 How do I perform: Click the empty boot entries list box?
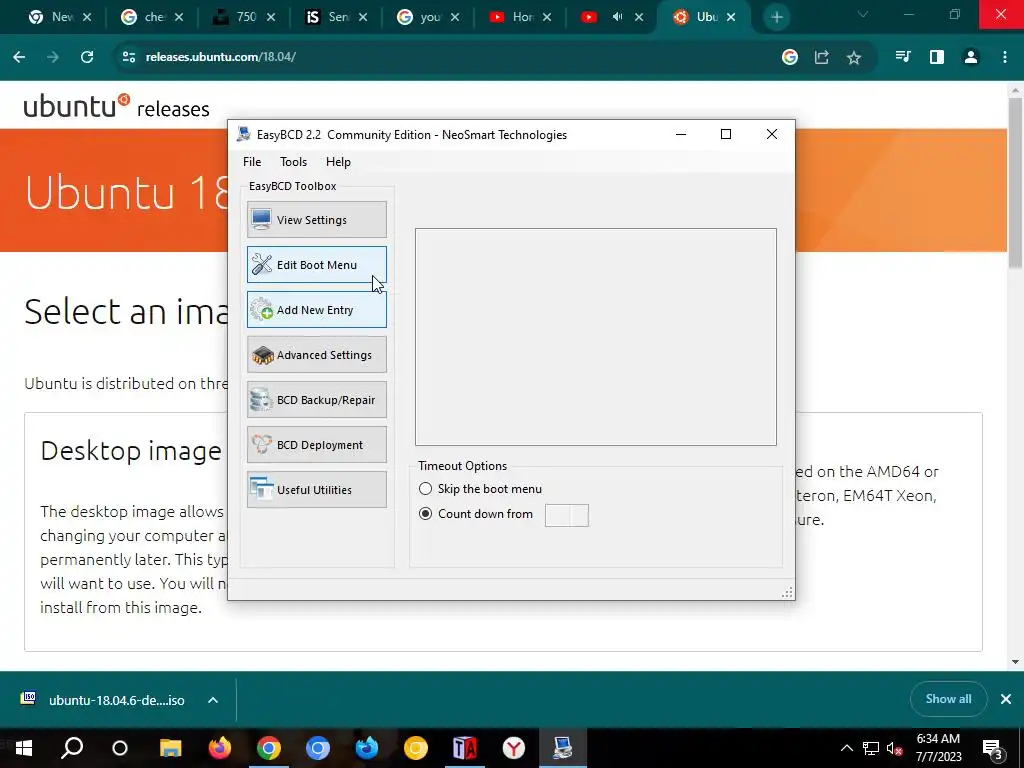[596, 337]
